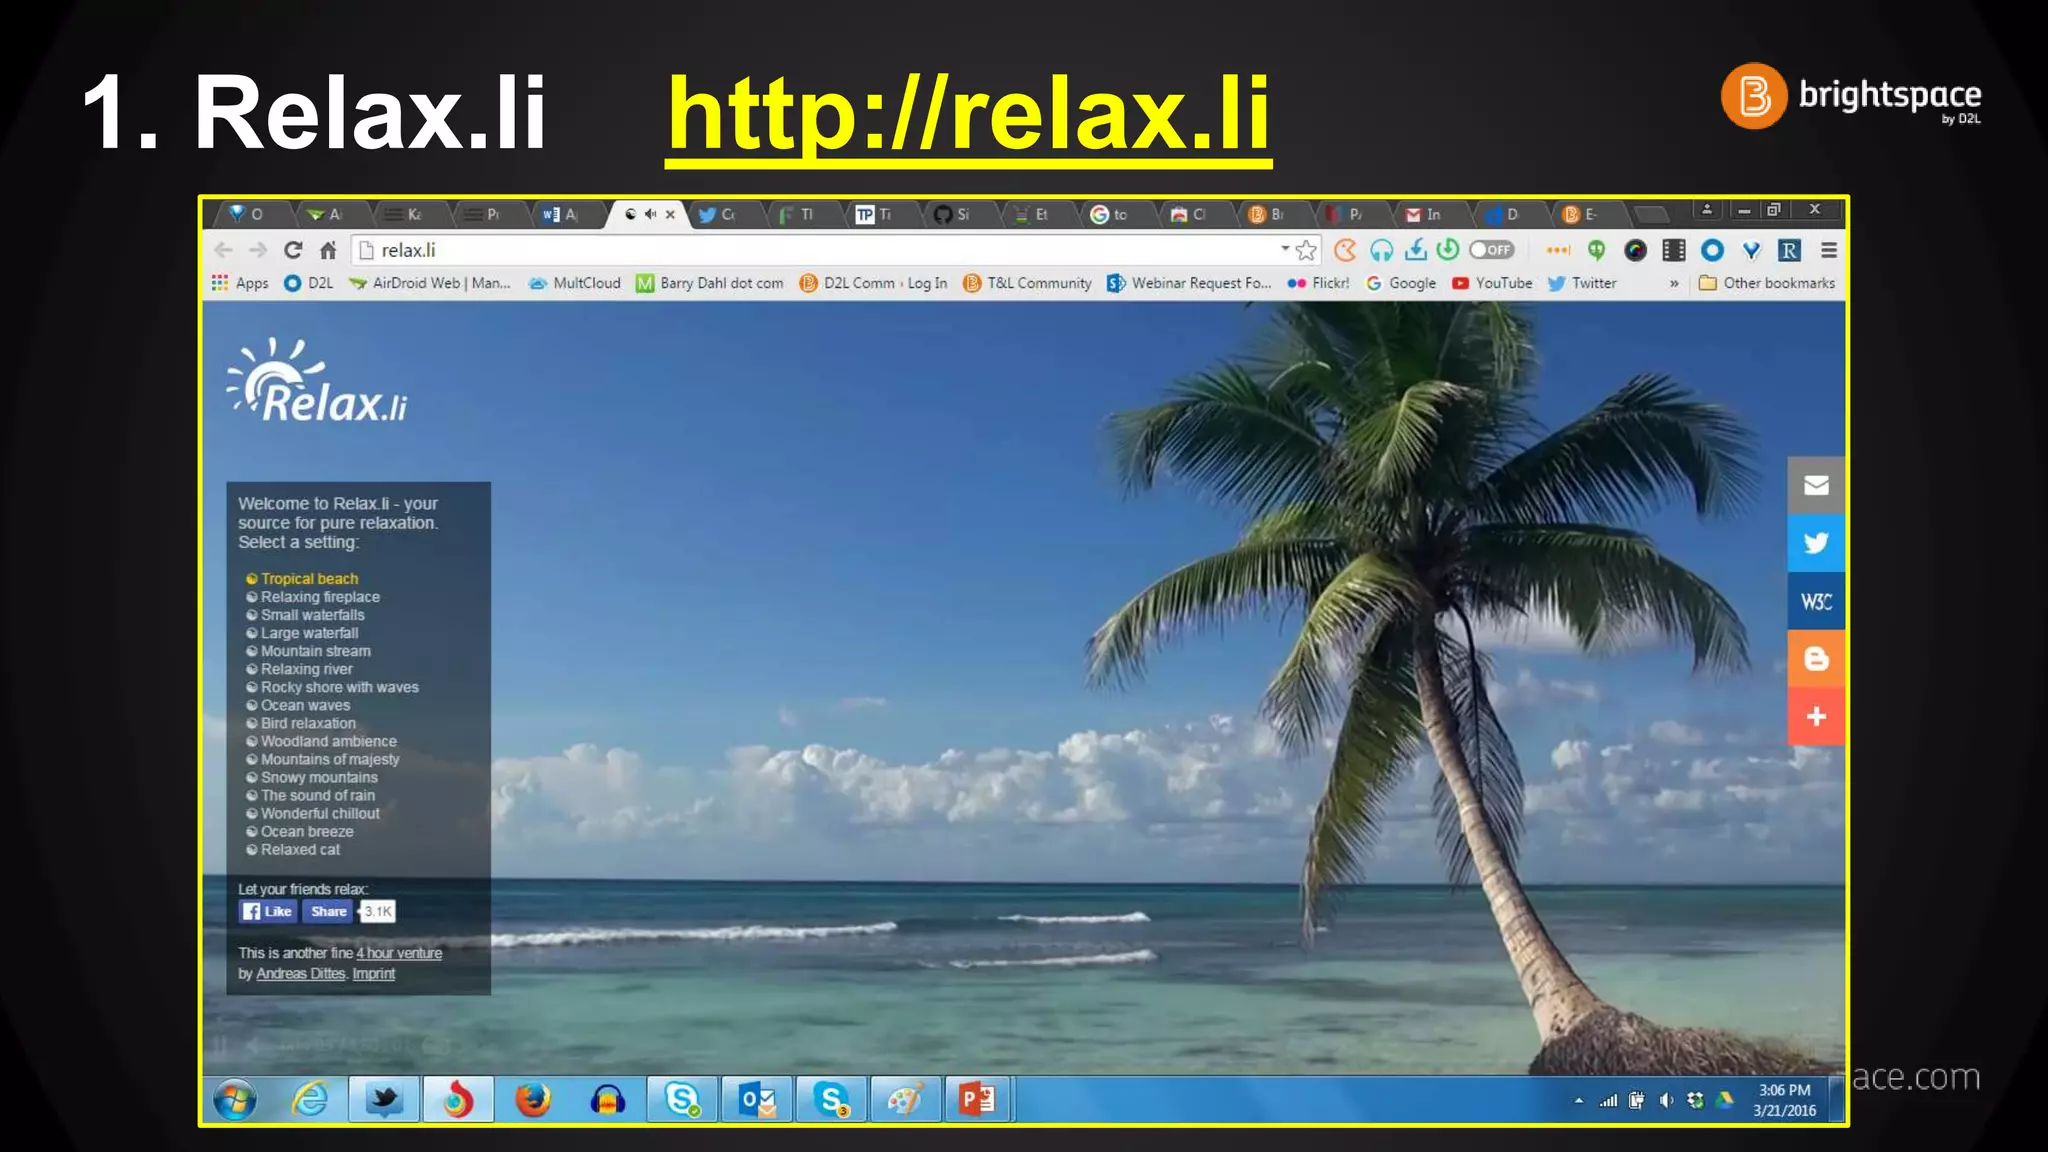The width and height of the screenshot is (2048, 1152).
Task: Share via the Blogger sidebar icon
Action: coord(1816,659)
